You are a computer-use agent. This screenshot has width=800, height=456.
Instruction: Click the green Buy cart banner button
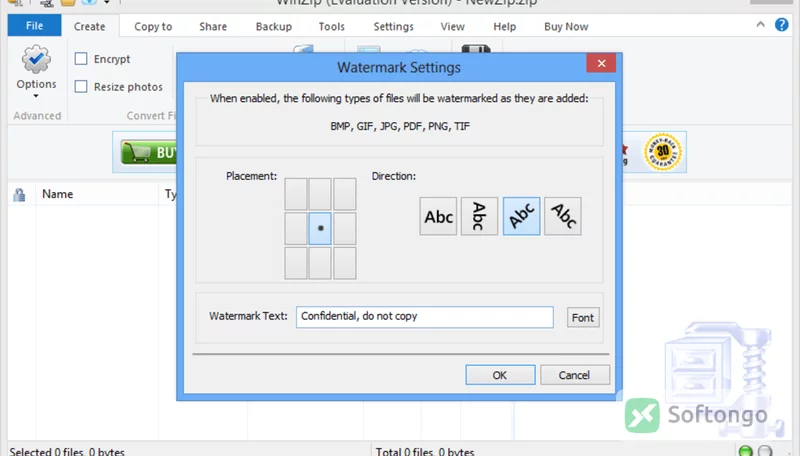pos(149,152)
